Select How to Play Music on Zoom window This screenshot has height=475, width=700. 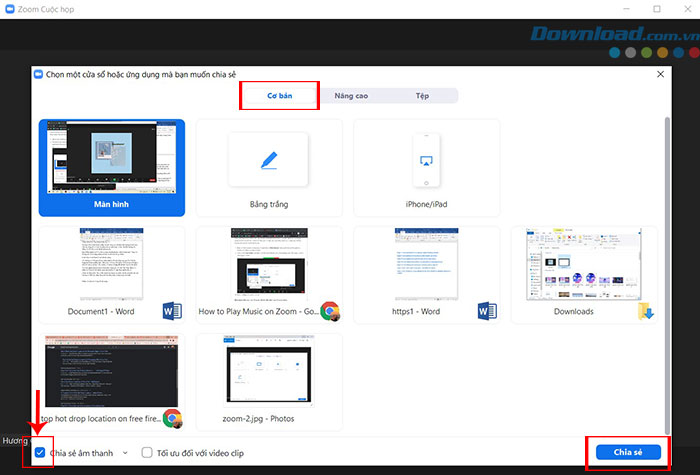(x=269, y=275)
